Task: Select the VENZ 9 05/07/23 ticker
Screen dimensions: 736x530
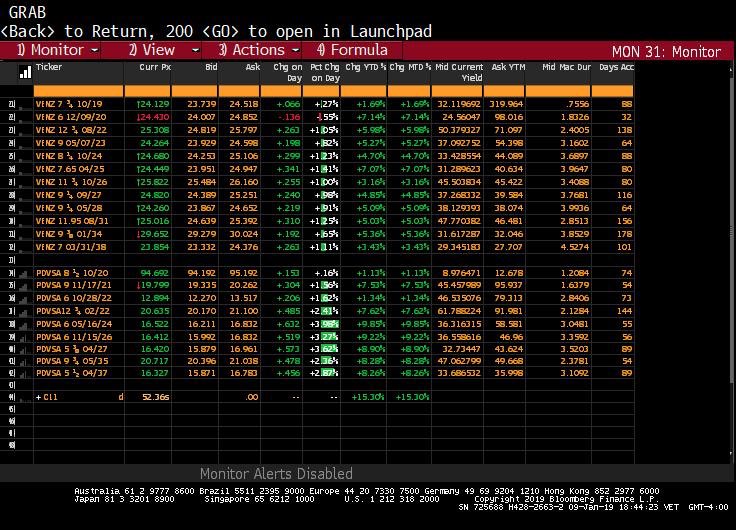Action: pos(70,143)
